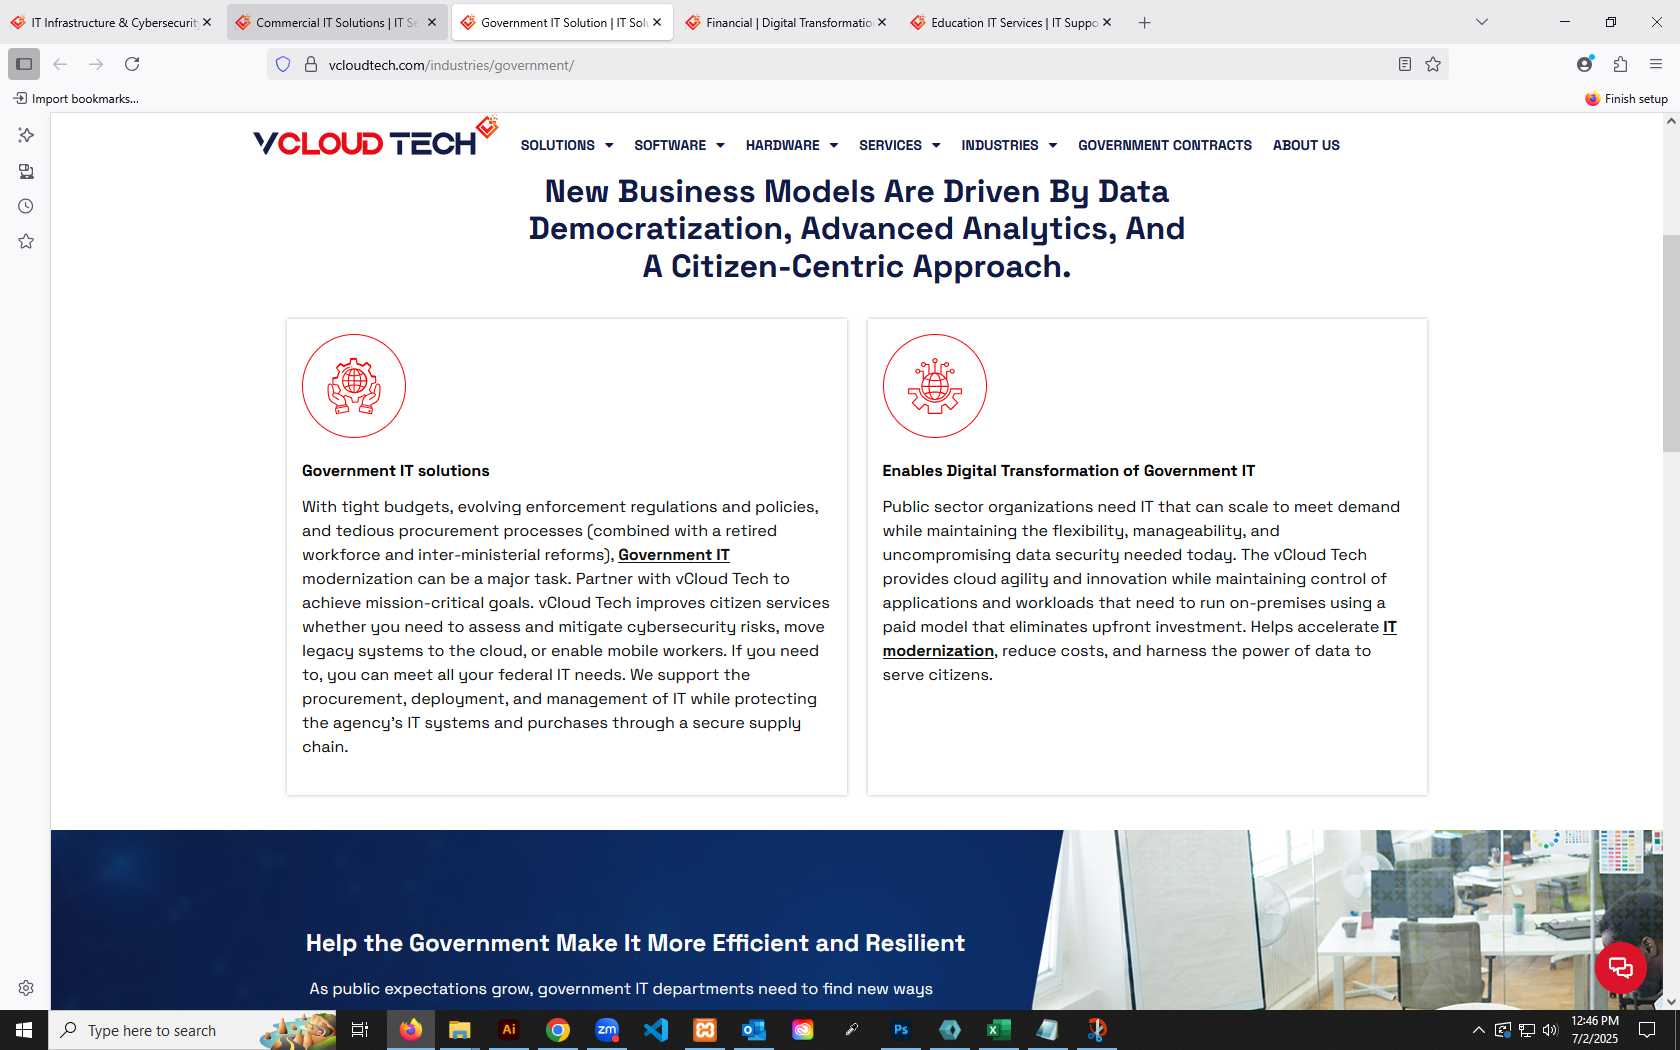
Task: Open Zoom from taskbar
Action: pyautogui.click(x=607, y=1030)
